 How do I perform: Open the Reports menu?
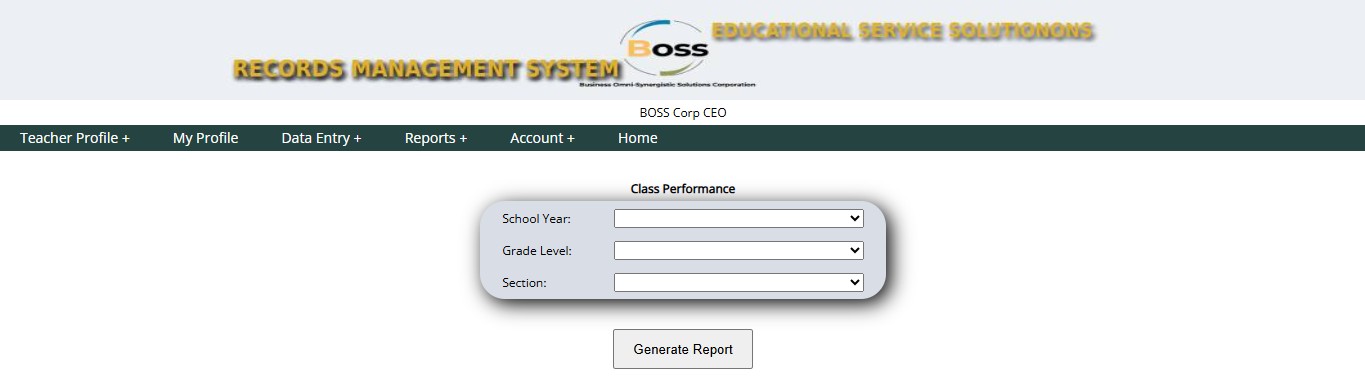pos(436,138)
